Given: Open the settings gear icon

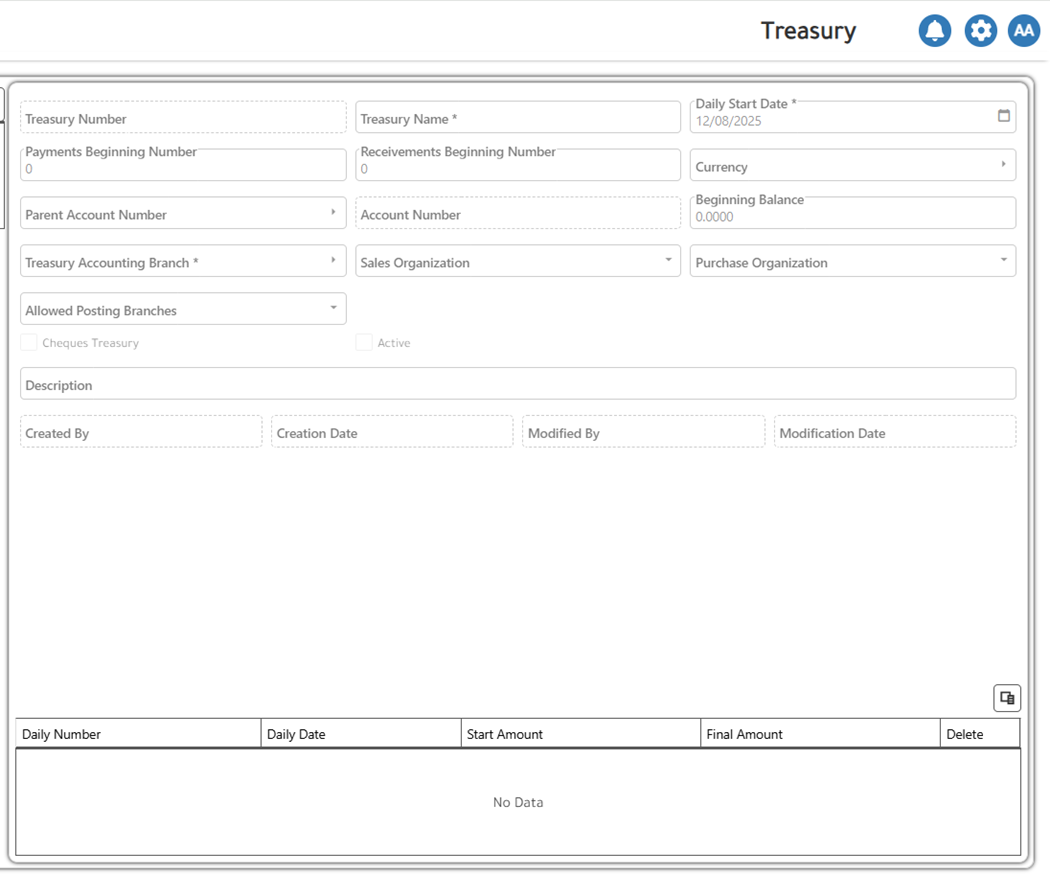Looking at the screenshot, I should click(980, 31).
